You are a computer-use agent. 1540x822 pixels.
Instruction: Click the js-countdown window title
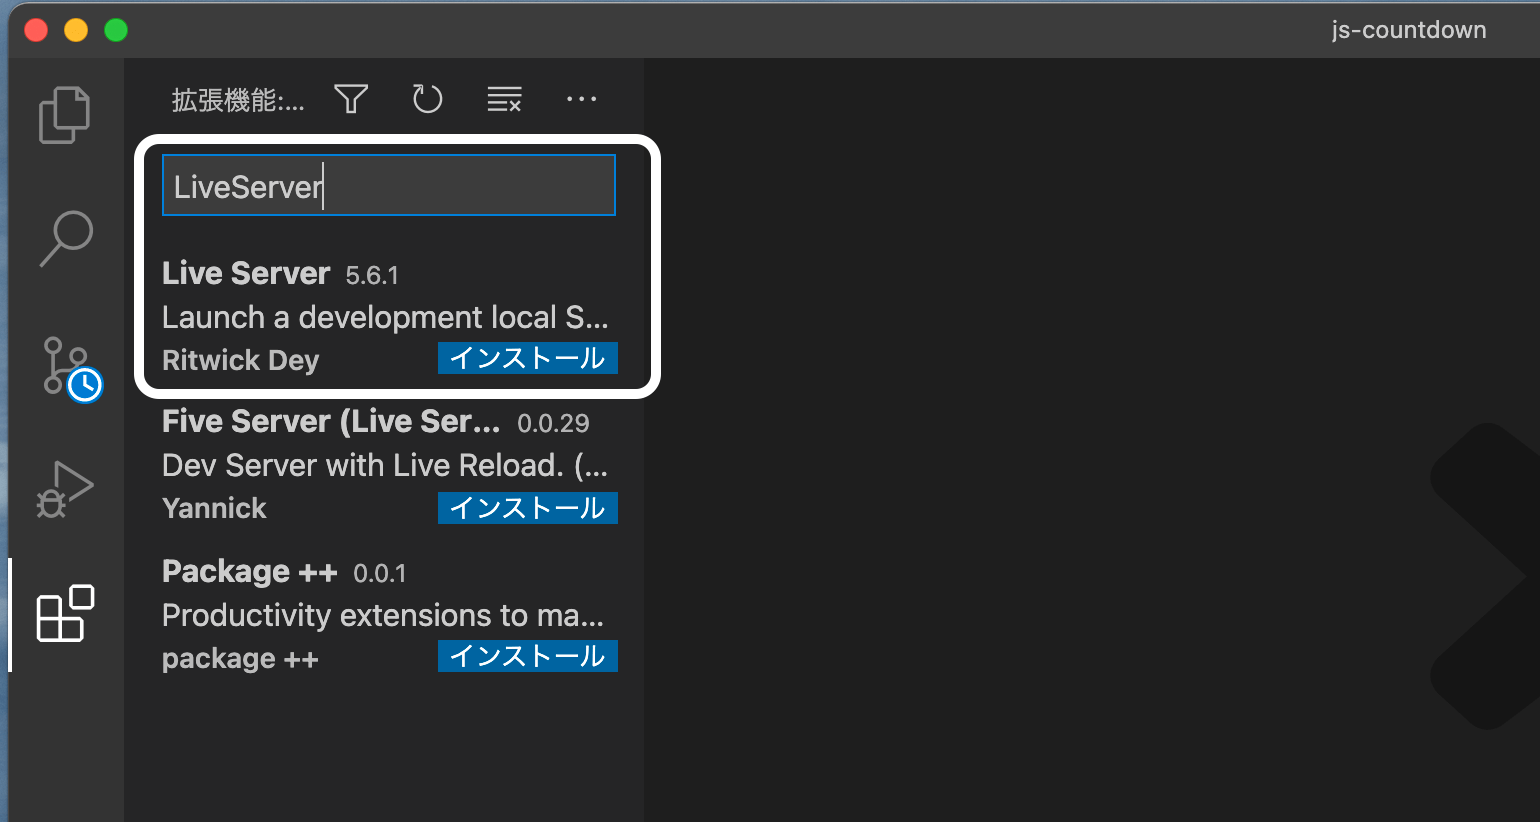[1408, 30]
